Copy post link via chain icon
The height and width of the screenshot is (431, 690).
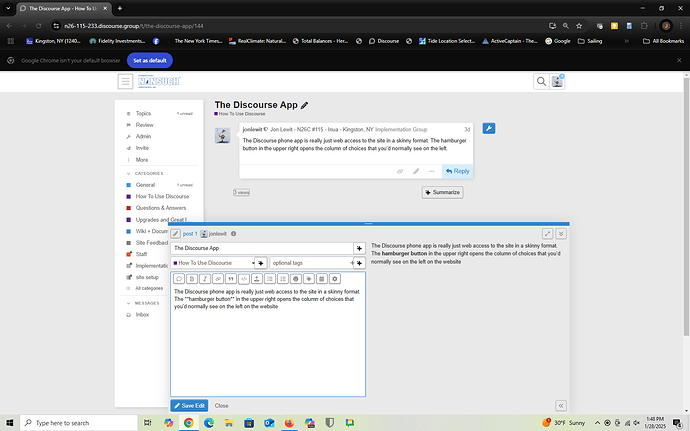(x=400, y=171)
